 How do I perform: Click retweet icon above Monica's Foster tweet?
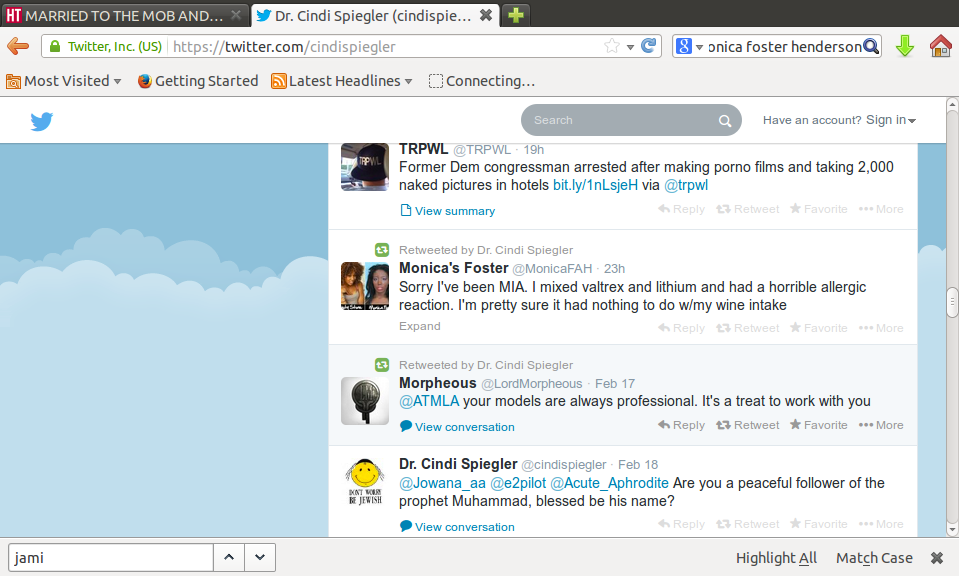click(x=382, y=249)
